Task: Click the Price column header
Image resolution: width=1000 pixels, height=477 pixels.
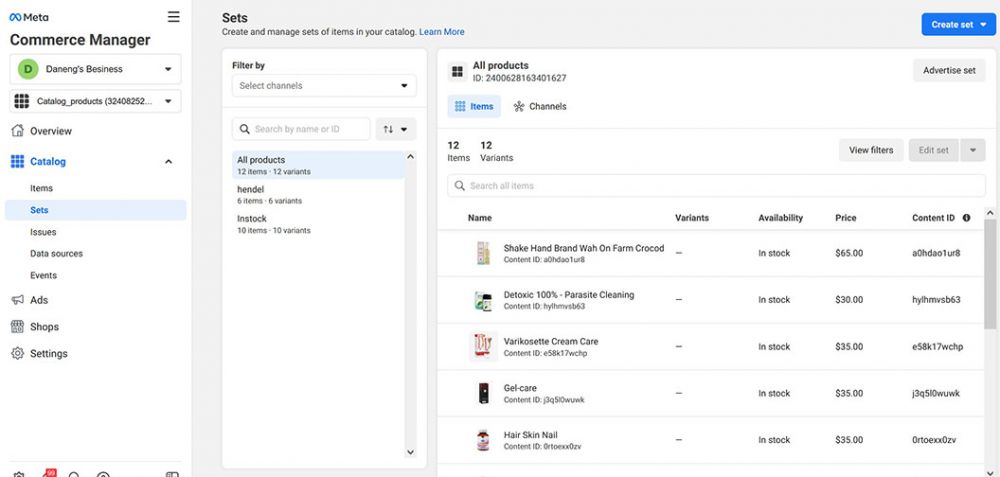Action: (846, 217)
